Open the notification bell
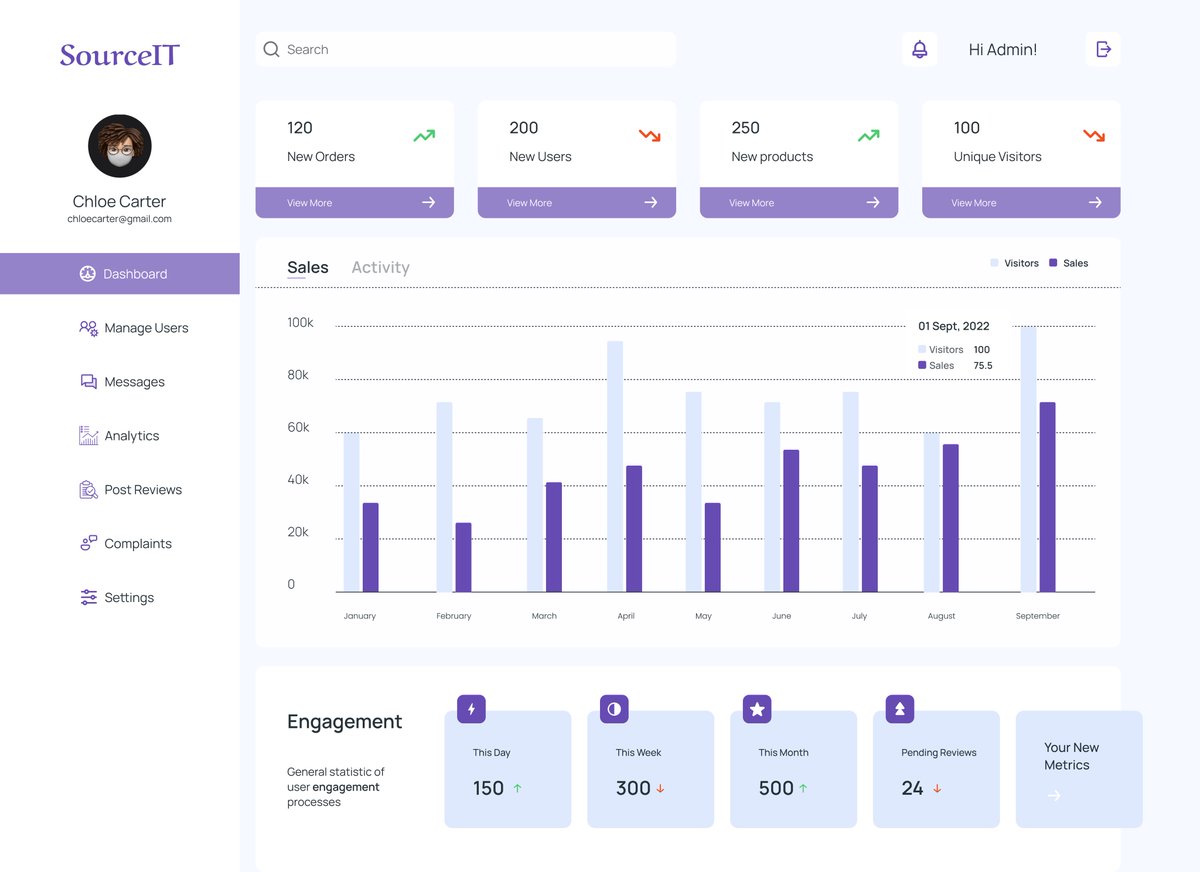 click(x=919, y=48)
